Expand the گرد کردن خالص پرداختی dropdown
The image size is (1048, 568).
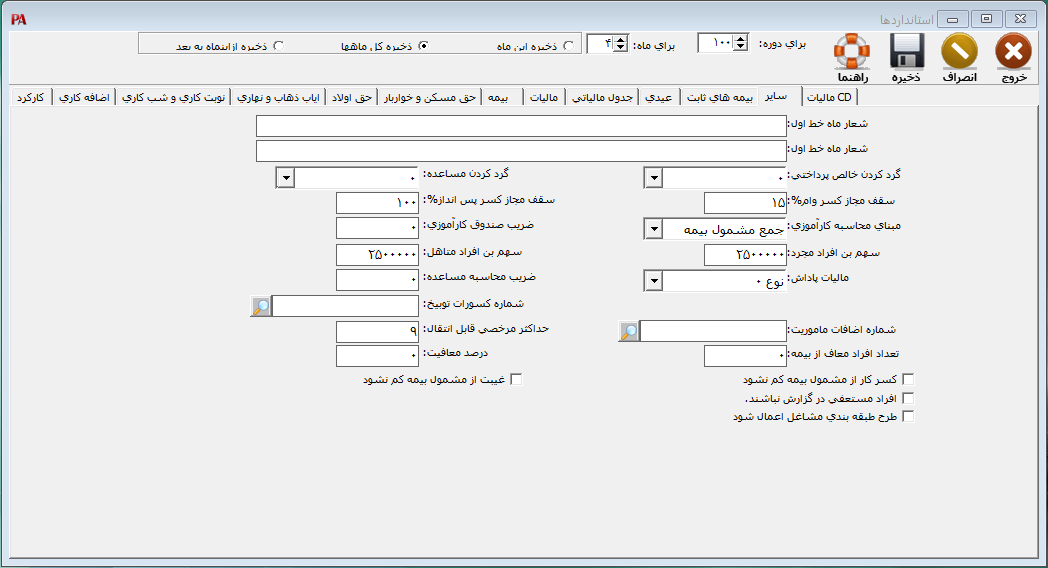(x=652, y=178)
